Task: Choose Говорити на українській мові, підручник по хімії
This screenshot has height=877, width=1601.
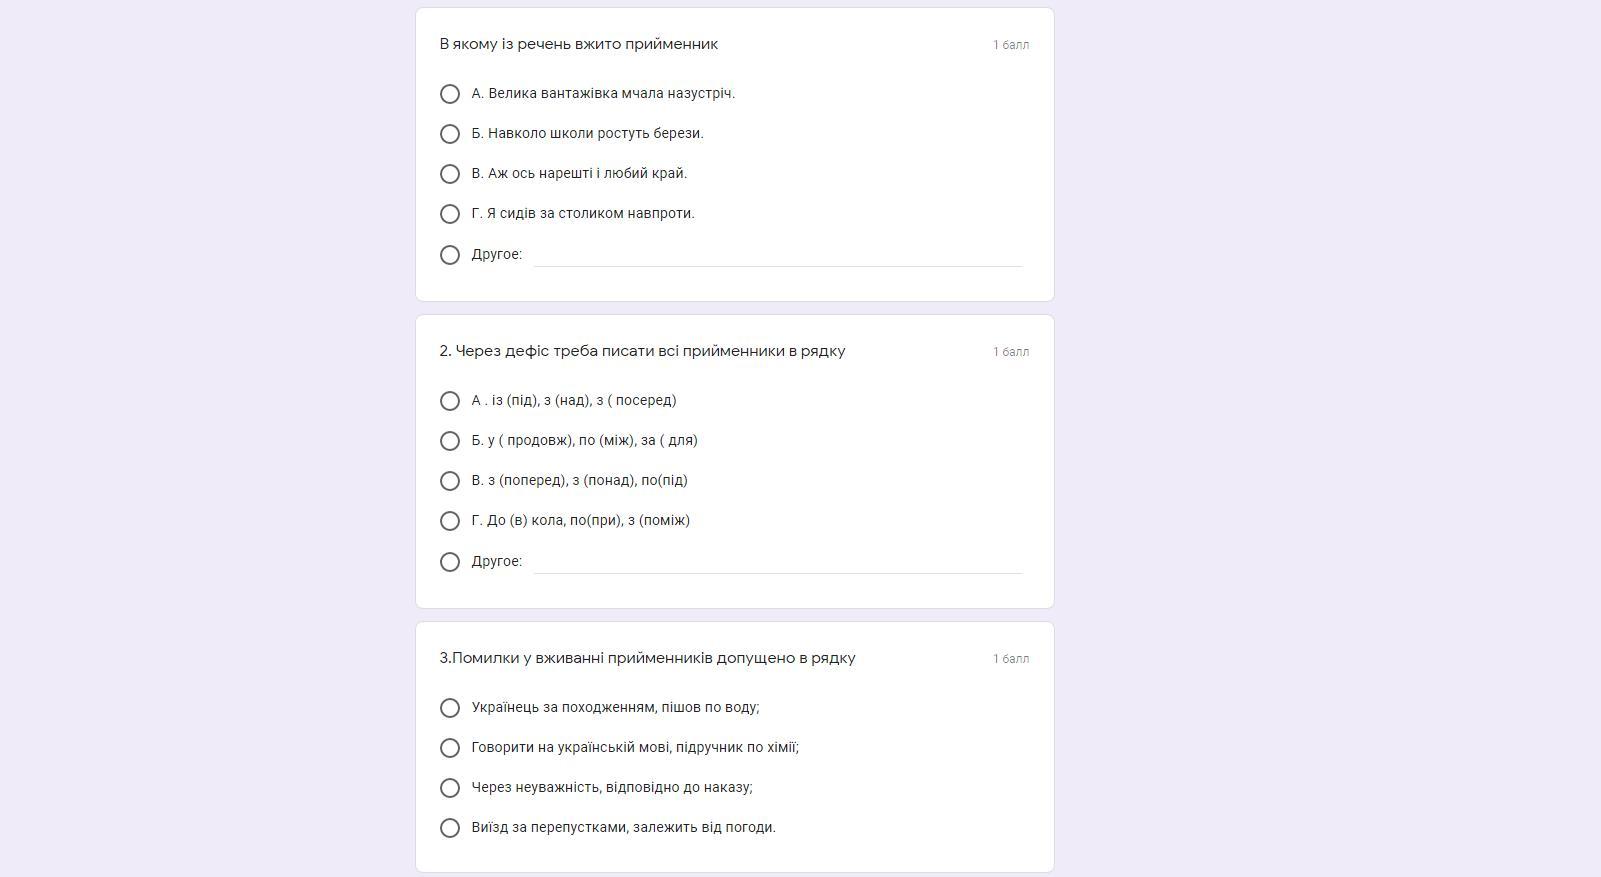Action: pyautogui.click(x=450, y=748)
